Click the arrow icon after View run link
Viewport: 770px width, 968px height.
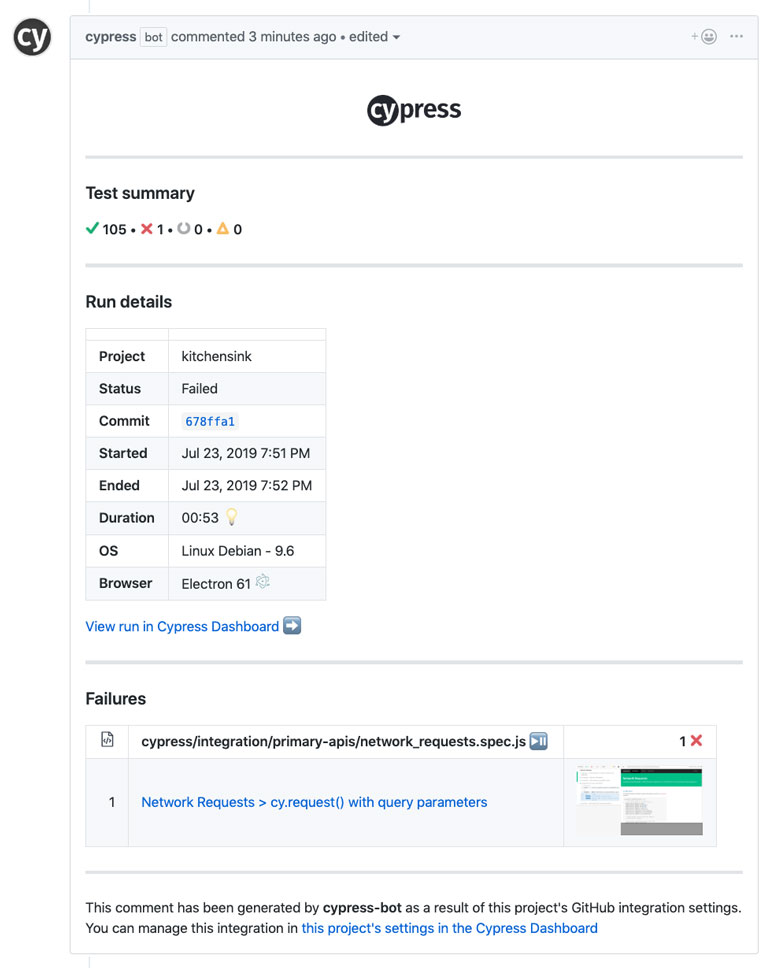click(289, 626)
